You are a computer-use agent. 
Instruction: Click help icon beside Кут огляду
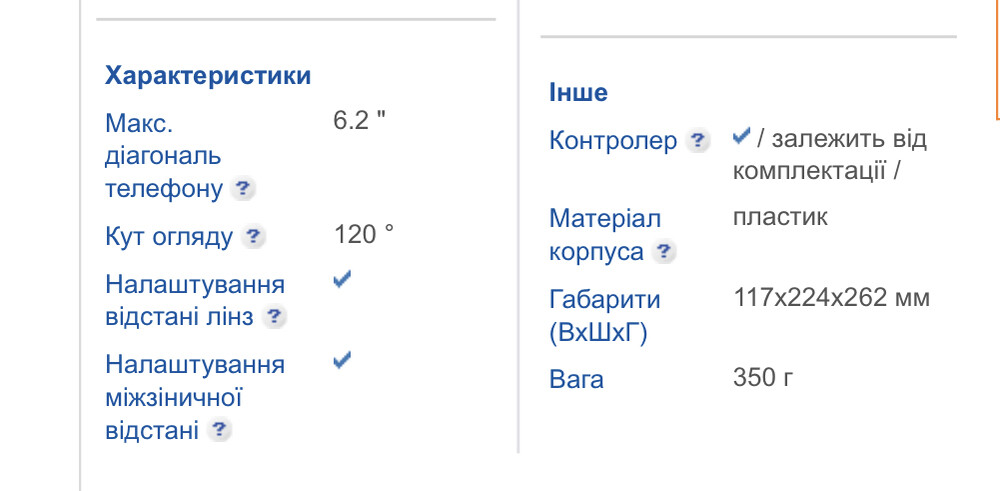255,237
